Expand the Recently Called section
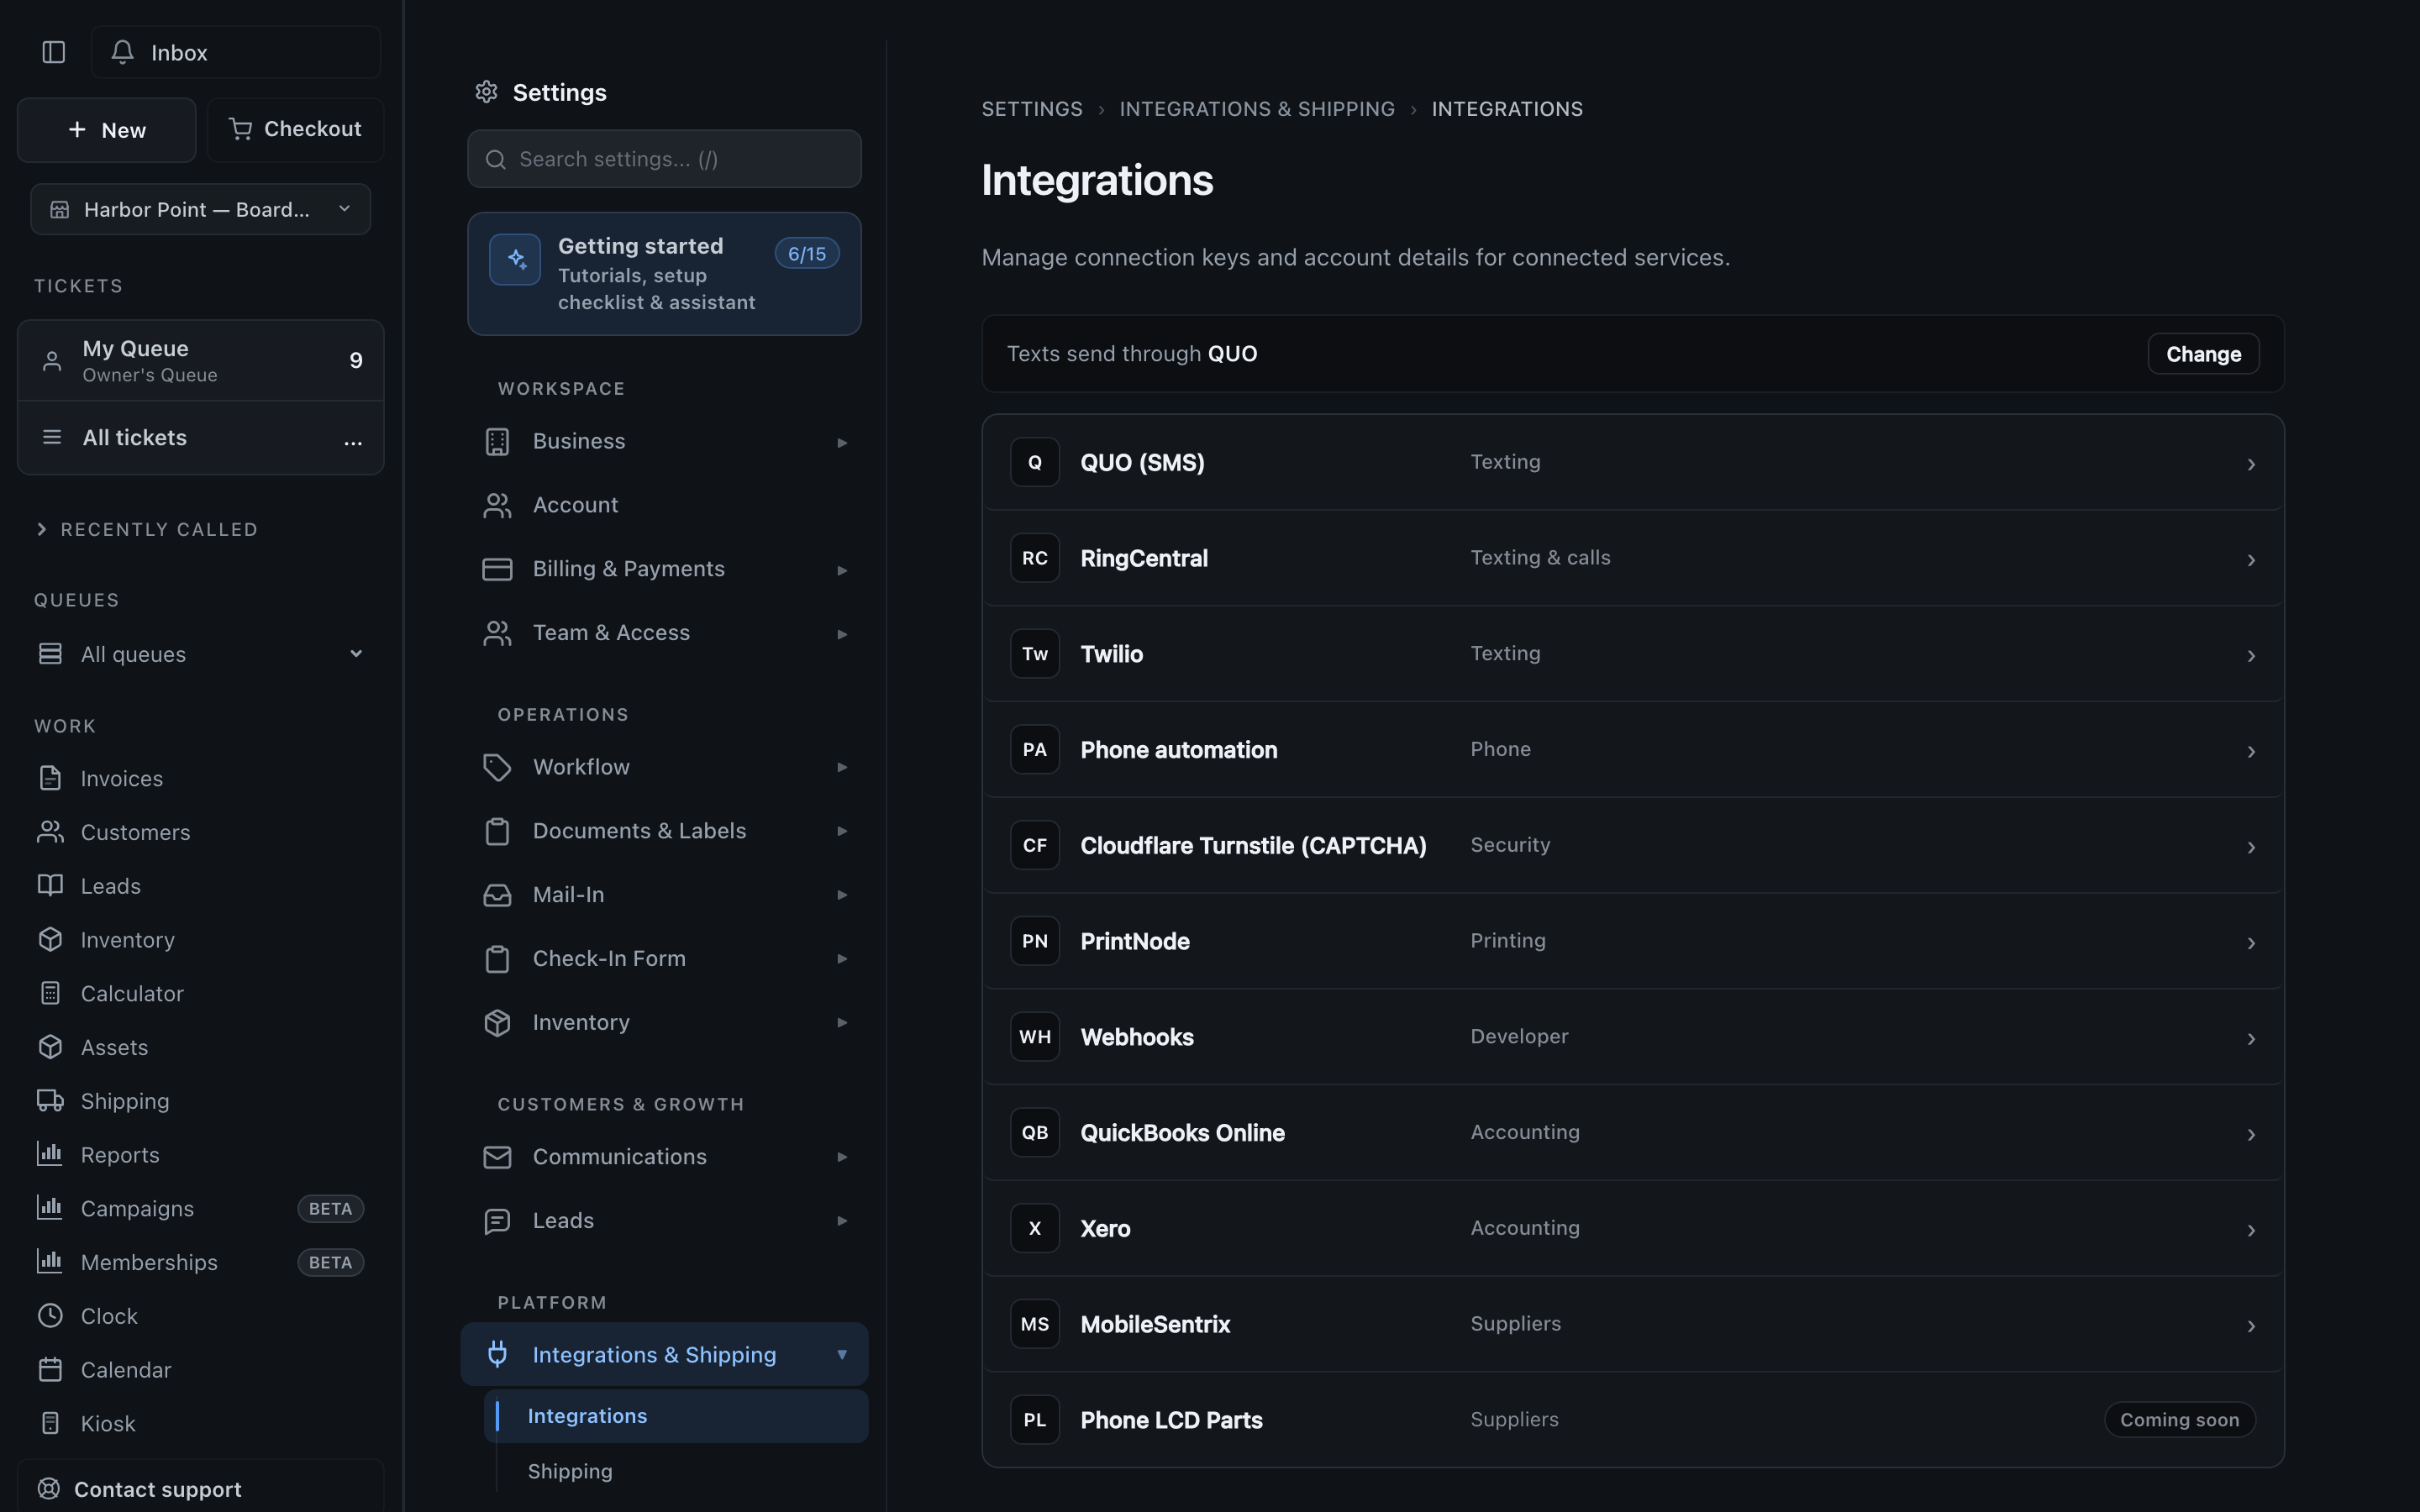Image resolution: width=2420 pixels, height=1512 pixels. 146,529
